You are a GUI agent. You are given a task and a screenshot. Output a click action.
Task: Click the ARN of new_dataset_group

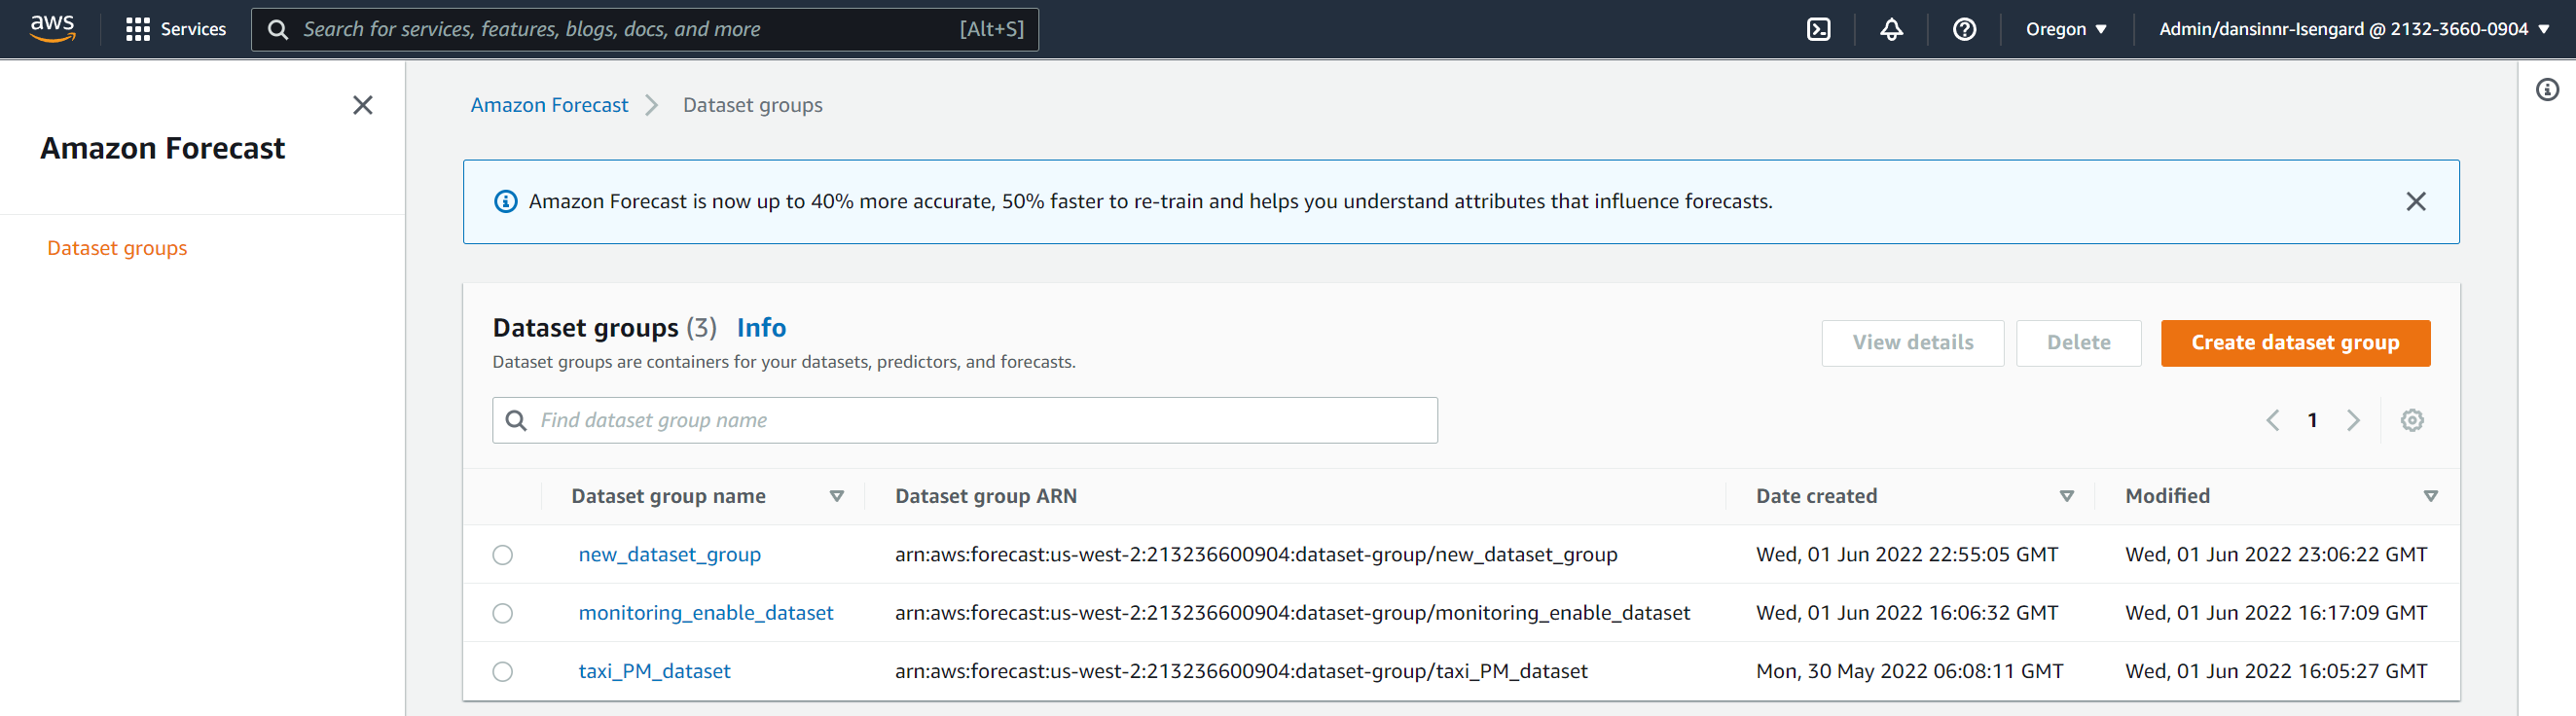[x=1255, y=555]
